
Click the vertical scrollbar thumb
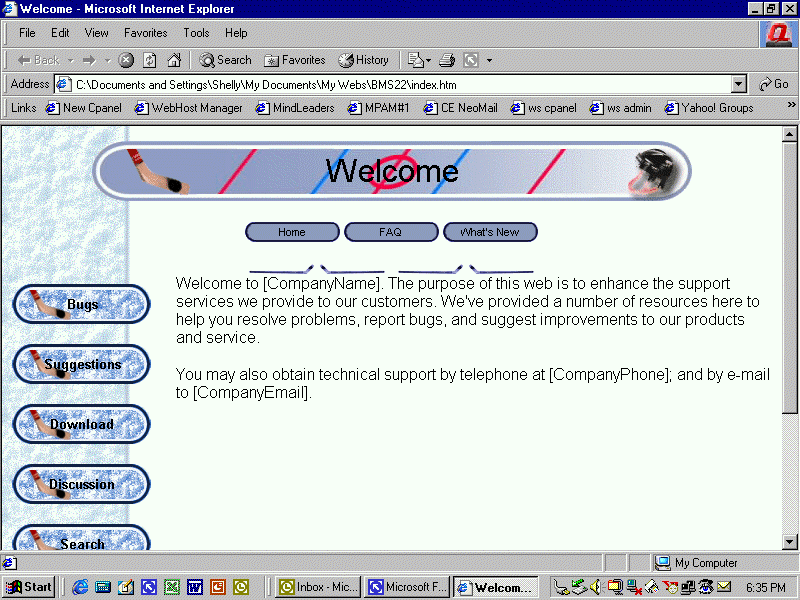[789, 278]
